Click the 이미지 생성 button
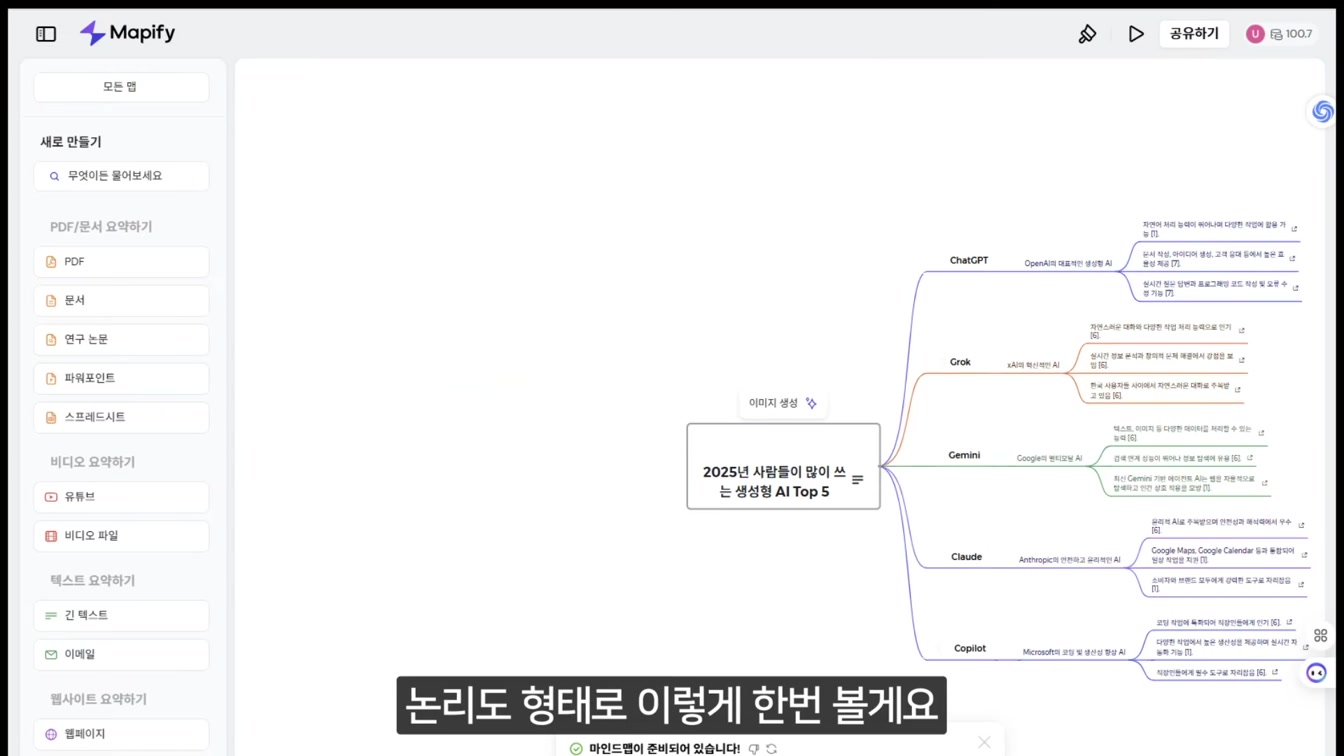This screenshot has height=756, width=1344. point(783,403)
